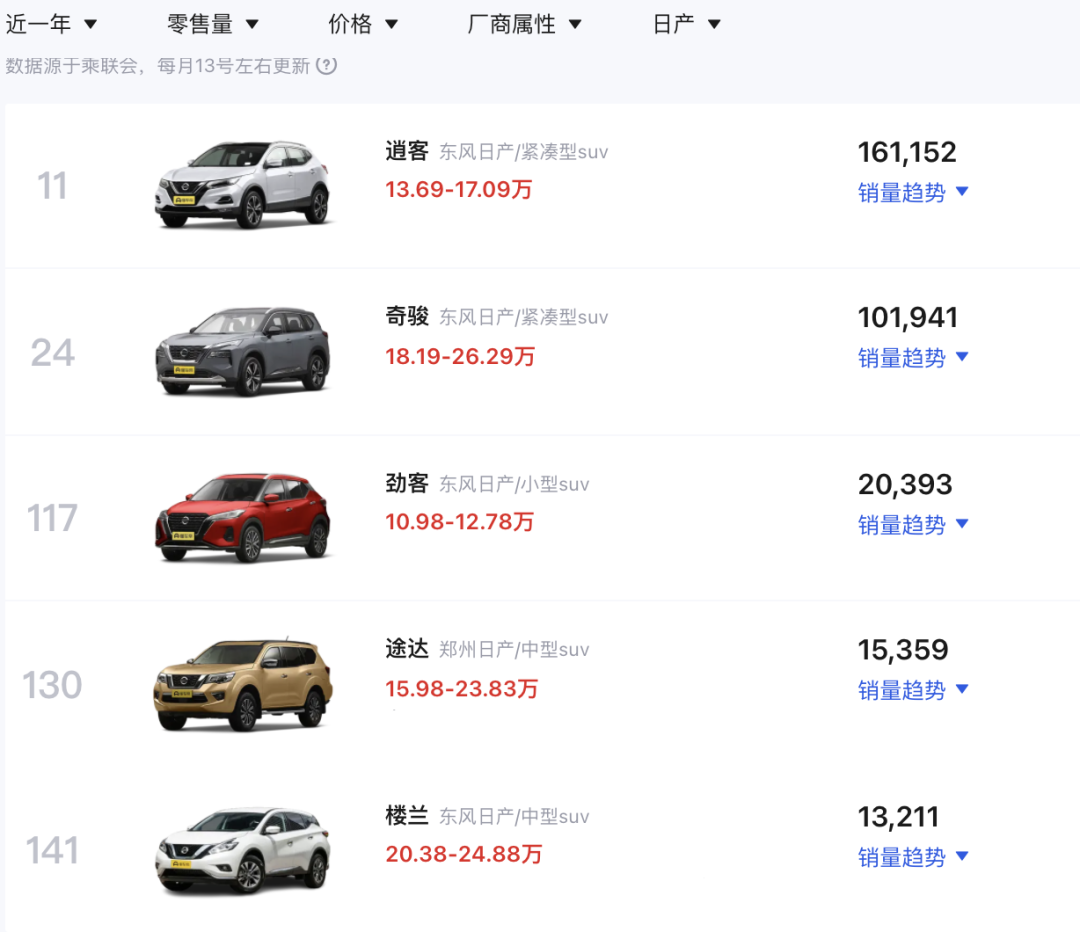Open the 厂商属性 dropdown
This screenshot has width=1080, height=932.
[525, 24]
